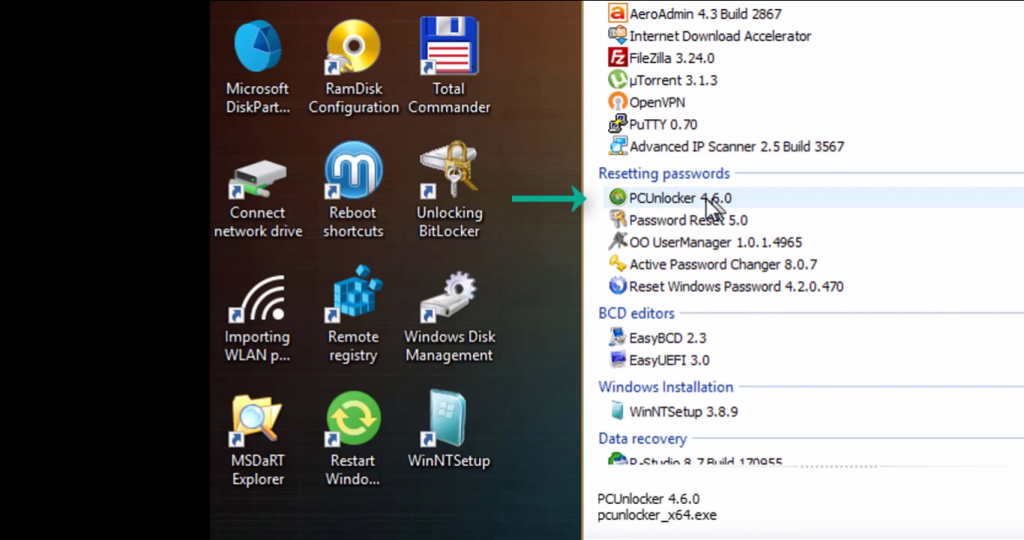Open Internet Download Accelerator menu entry

click(x=720, y=36)
